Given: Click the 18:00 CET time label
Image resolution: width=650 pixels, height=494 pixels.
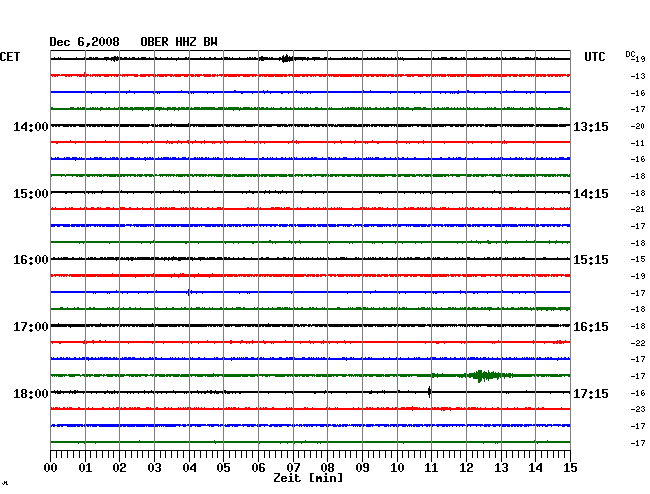Looking at the screenshot, I should point(31,393).
